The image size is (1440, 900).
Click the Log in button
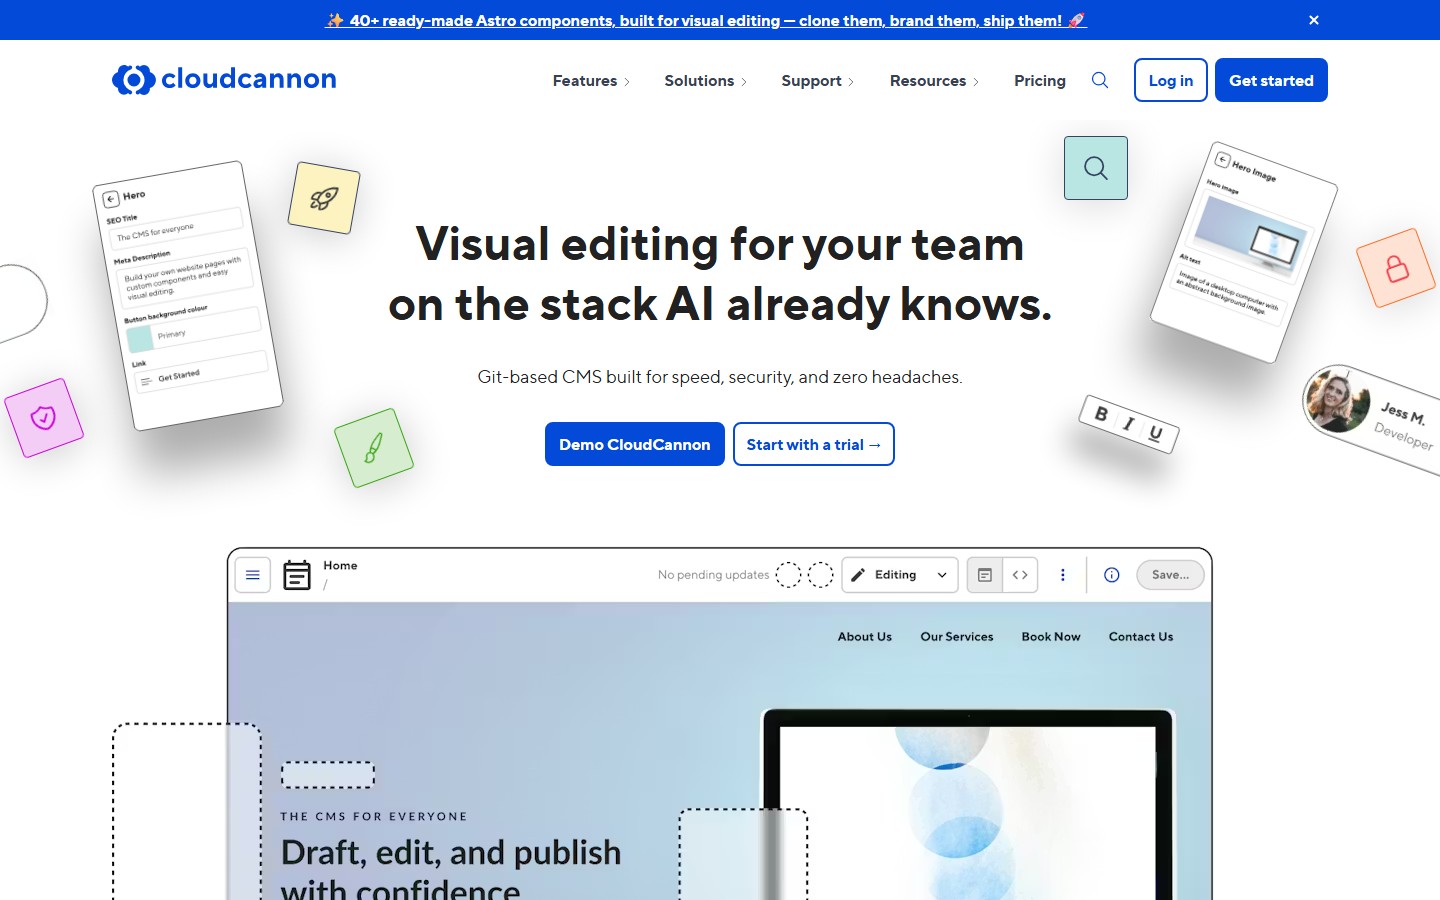pos(1171,80)
